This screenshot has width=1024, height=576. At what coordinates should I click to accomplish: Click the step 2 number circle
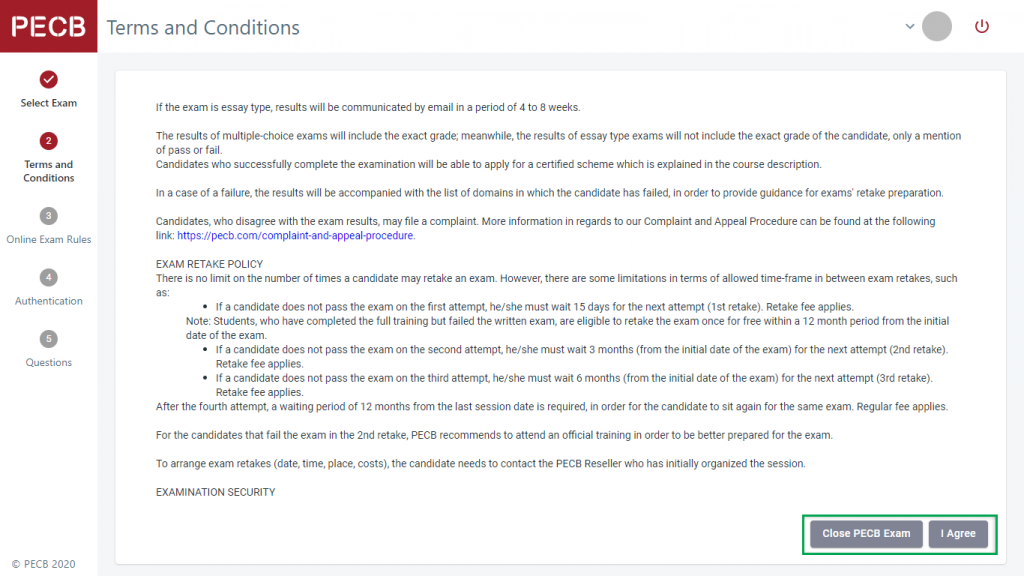click(49, 141)
